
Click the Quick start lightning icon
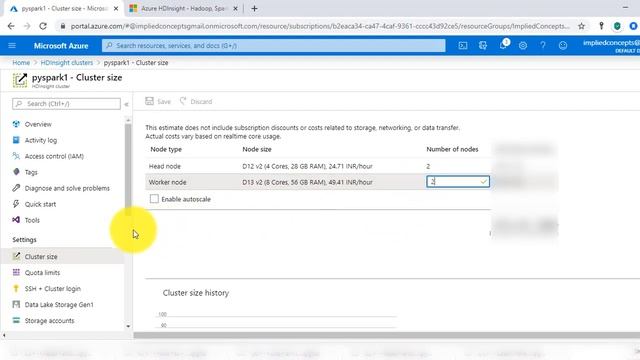tap(16, 204)
